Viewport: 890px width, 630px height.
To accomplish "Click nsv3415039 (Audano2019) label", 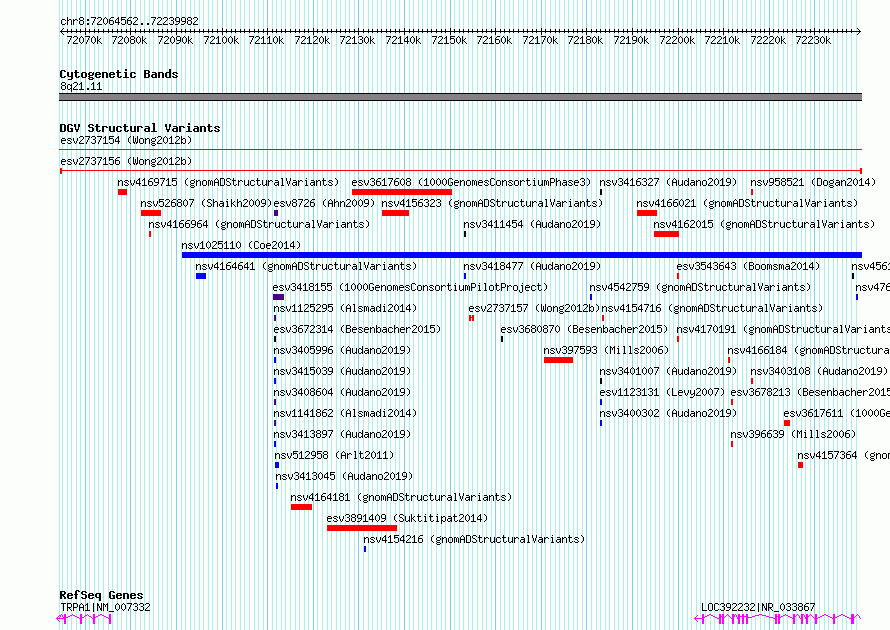I will [x=342, y=371].
